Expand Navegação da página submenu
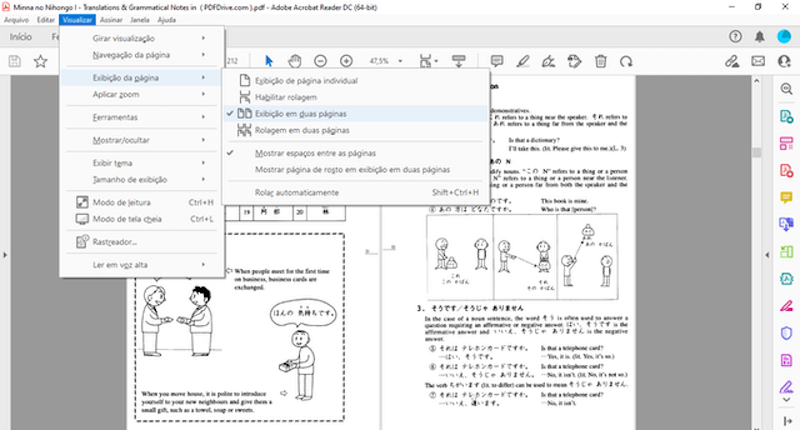Screen dimensions: 800x430 141,55
